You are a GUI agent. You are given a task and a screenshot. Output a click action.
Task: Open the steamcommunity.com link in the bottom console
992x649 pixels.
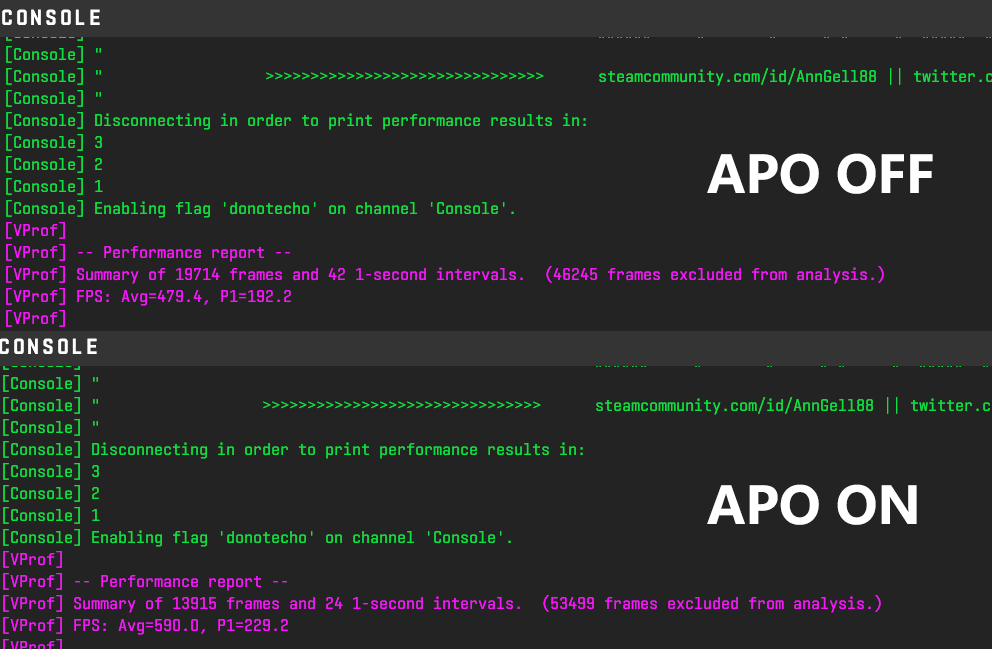(734, 406)
